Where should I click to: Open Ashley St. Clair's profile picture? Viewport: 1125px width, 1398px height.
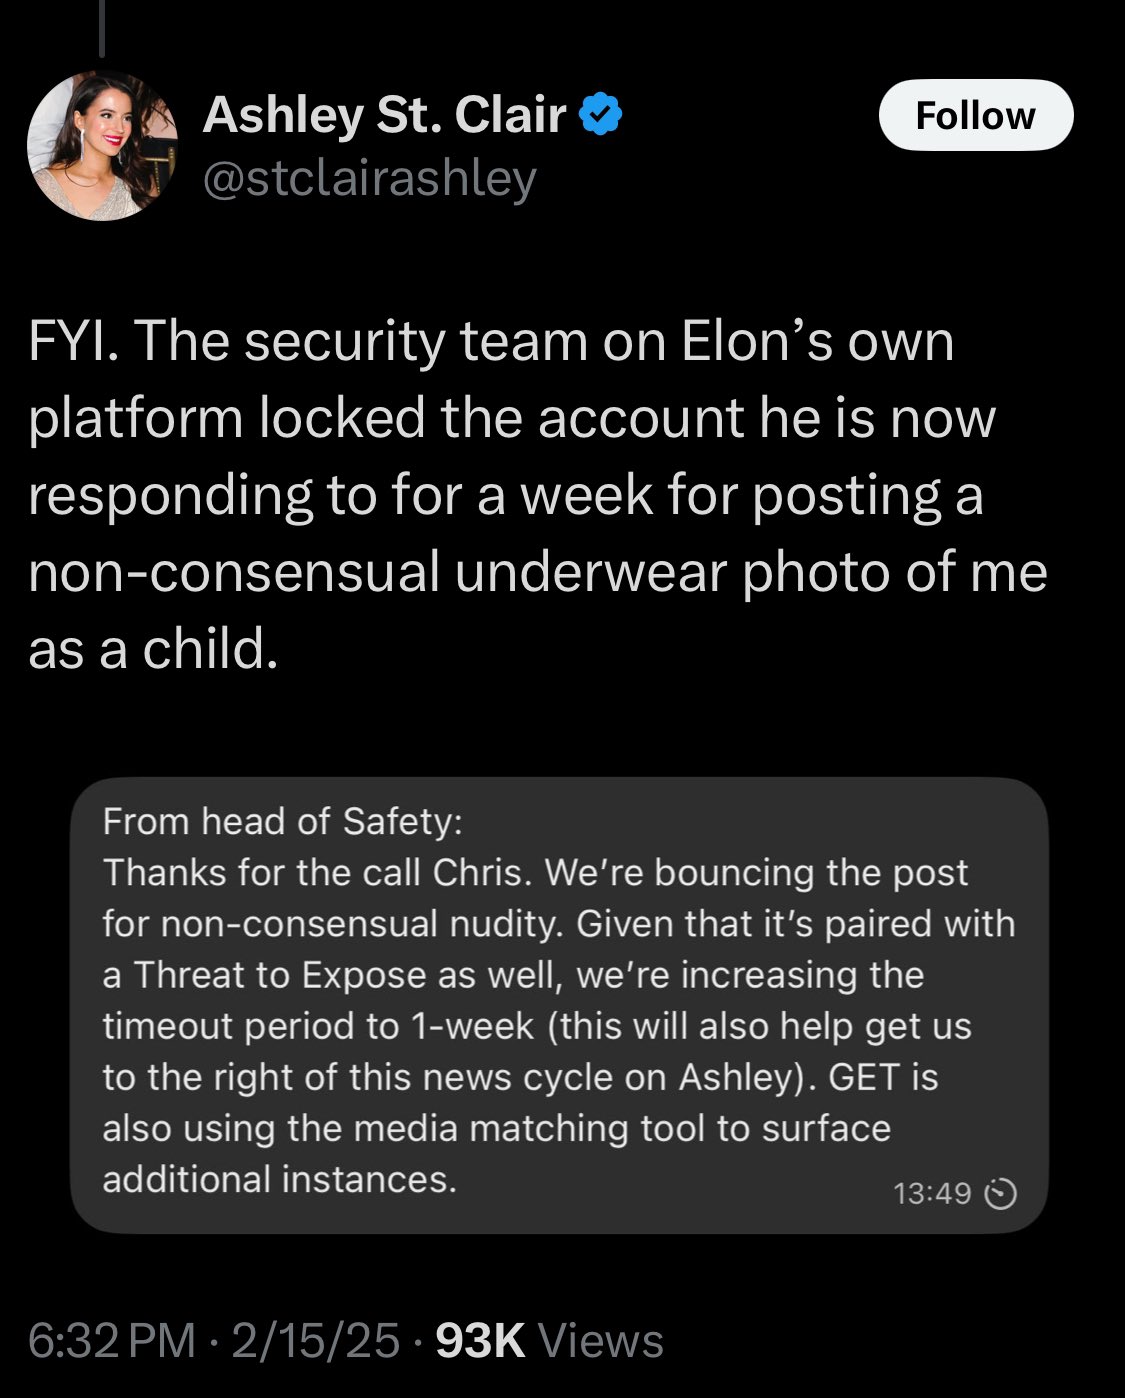(102, 145)
